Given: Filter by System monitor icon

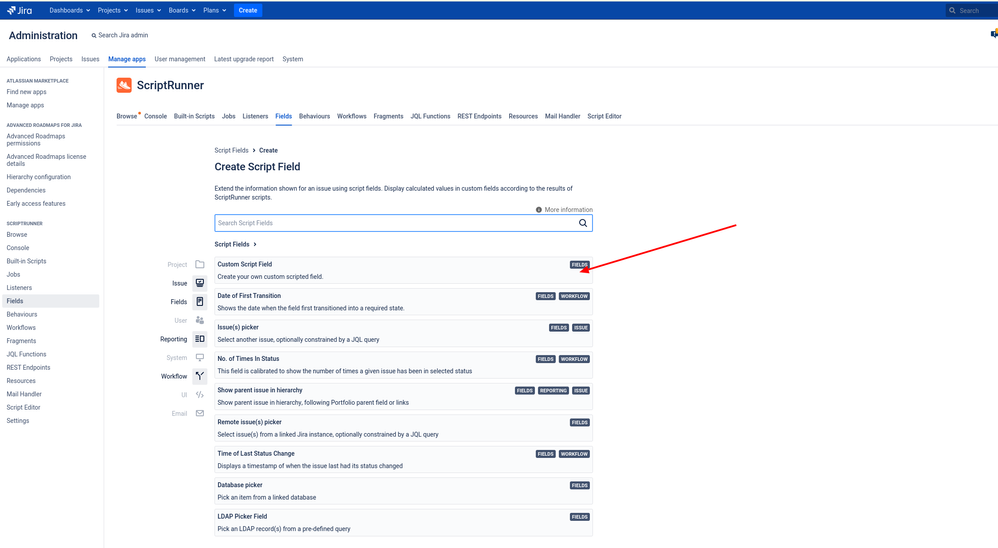Looking at the screenshot, I should (200, 358).
